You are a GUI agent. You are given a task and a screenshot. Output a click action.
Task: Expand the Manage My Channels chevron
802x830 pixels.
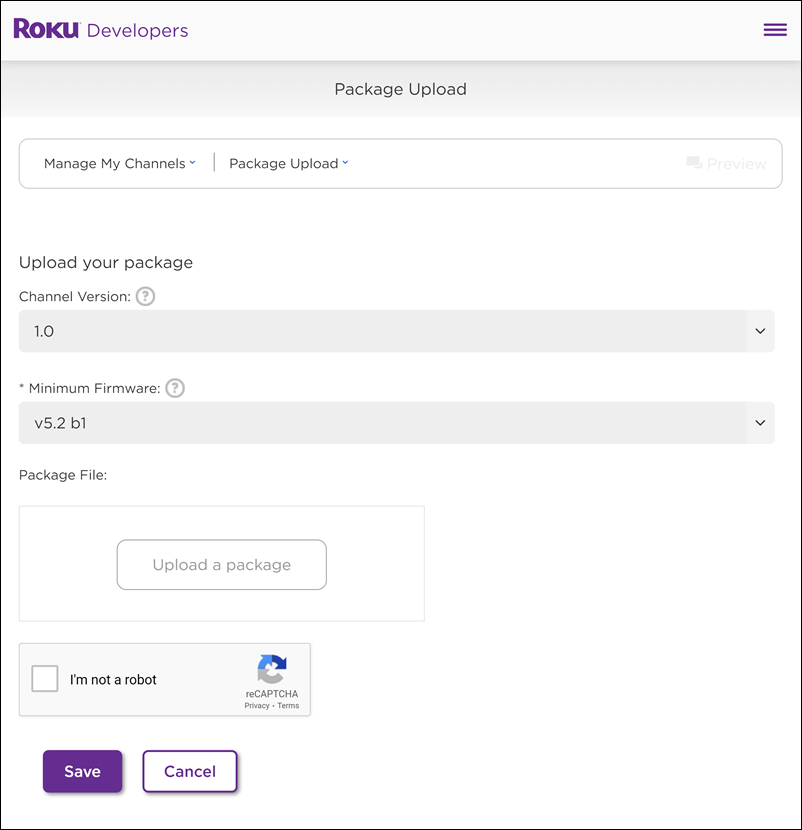click(x=194, y=163)
